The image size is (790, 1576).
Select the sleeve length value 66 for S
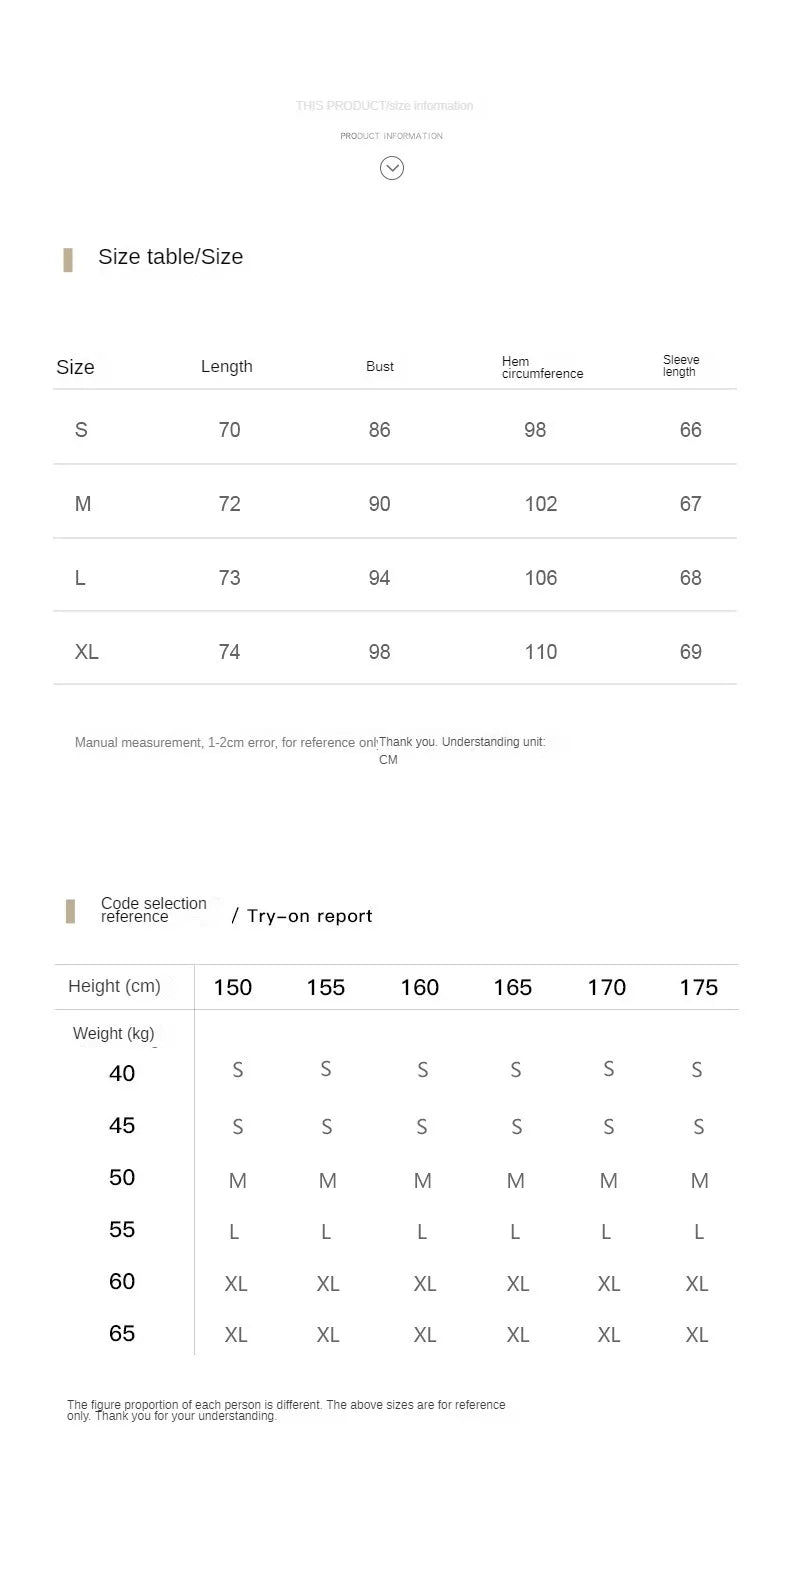click(x=691, y=430)
